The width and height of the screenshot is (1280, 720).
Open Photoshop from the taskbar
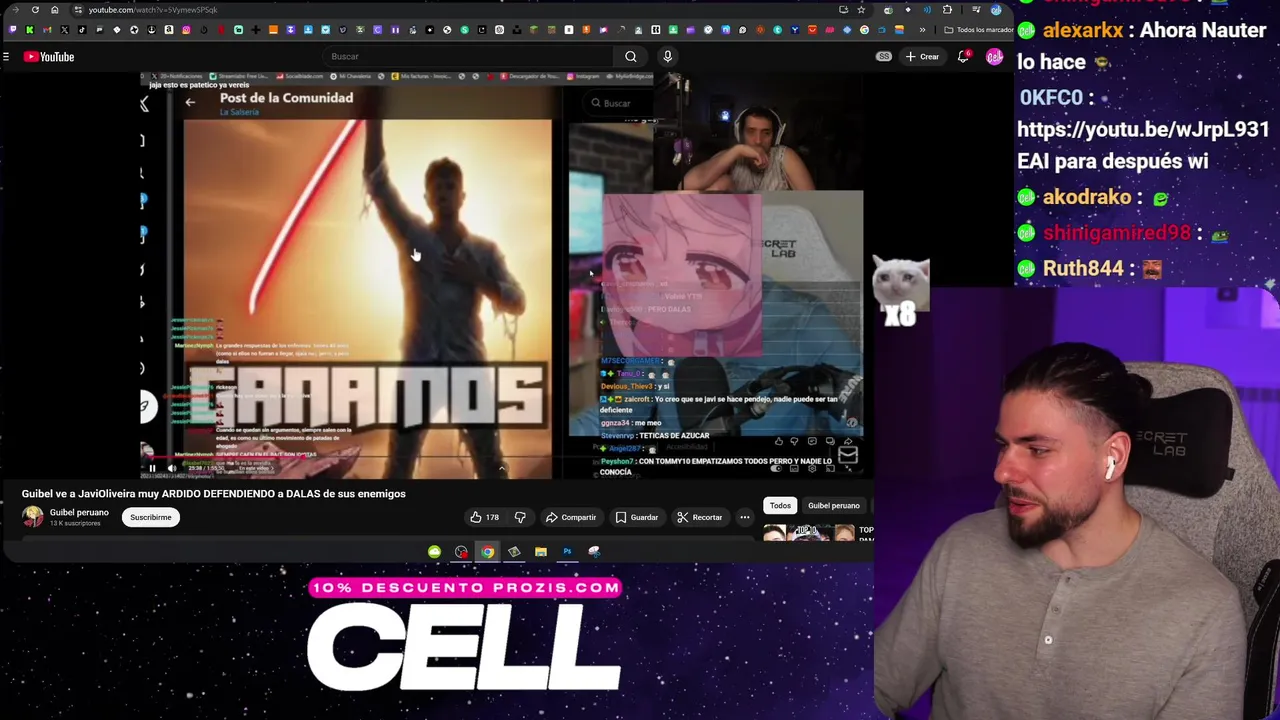coord(567,552)
